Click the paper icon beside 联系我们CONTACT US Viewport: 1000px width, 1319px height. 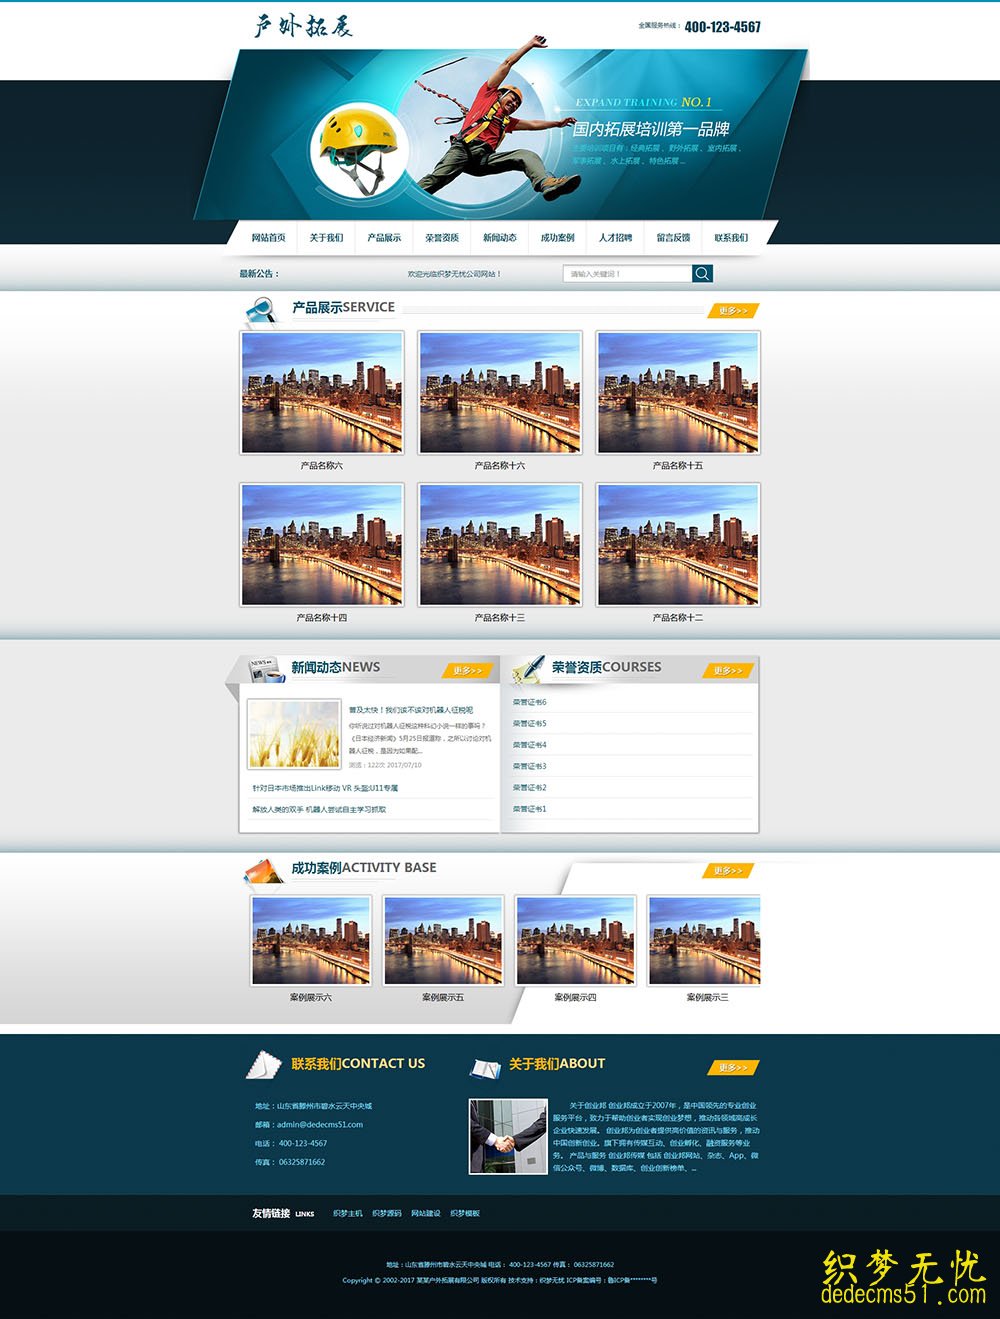tap(263, 1065)
